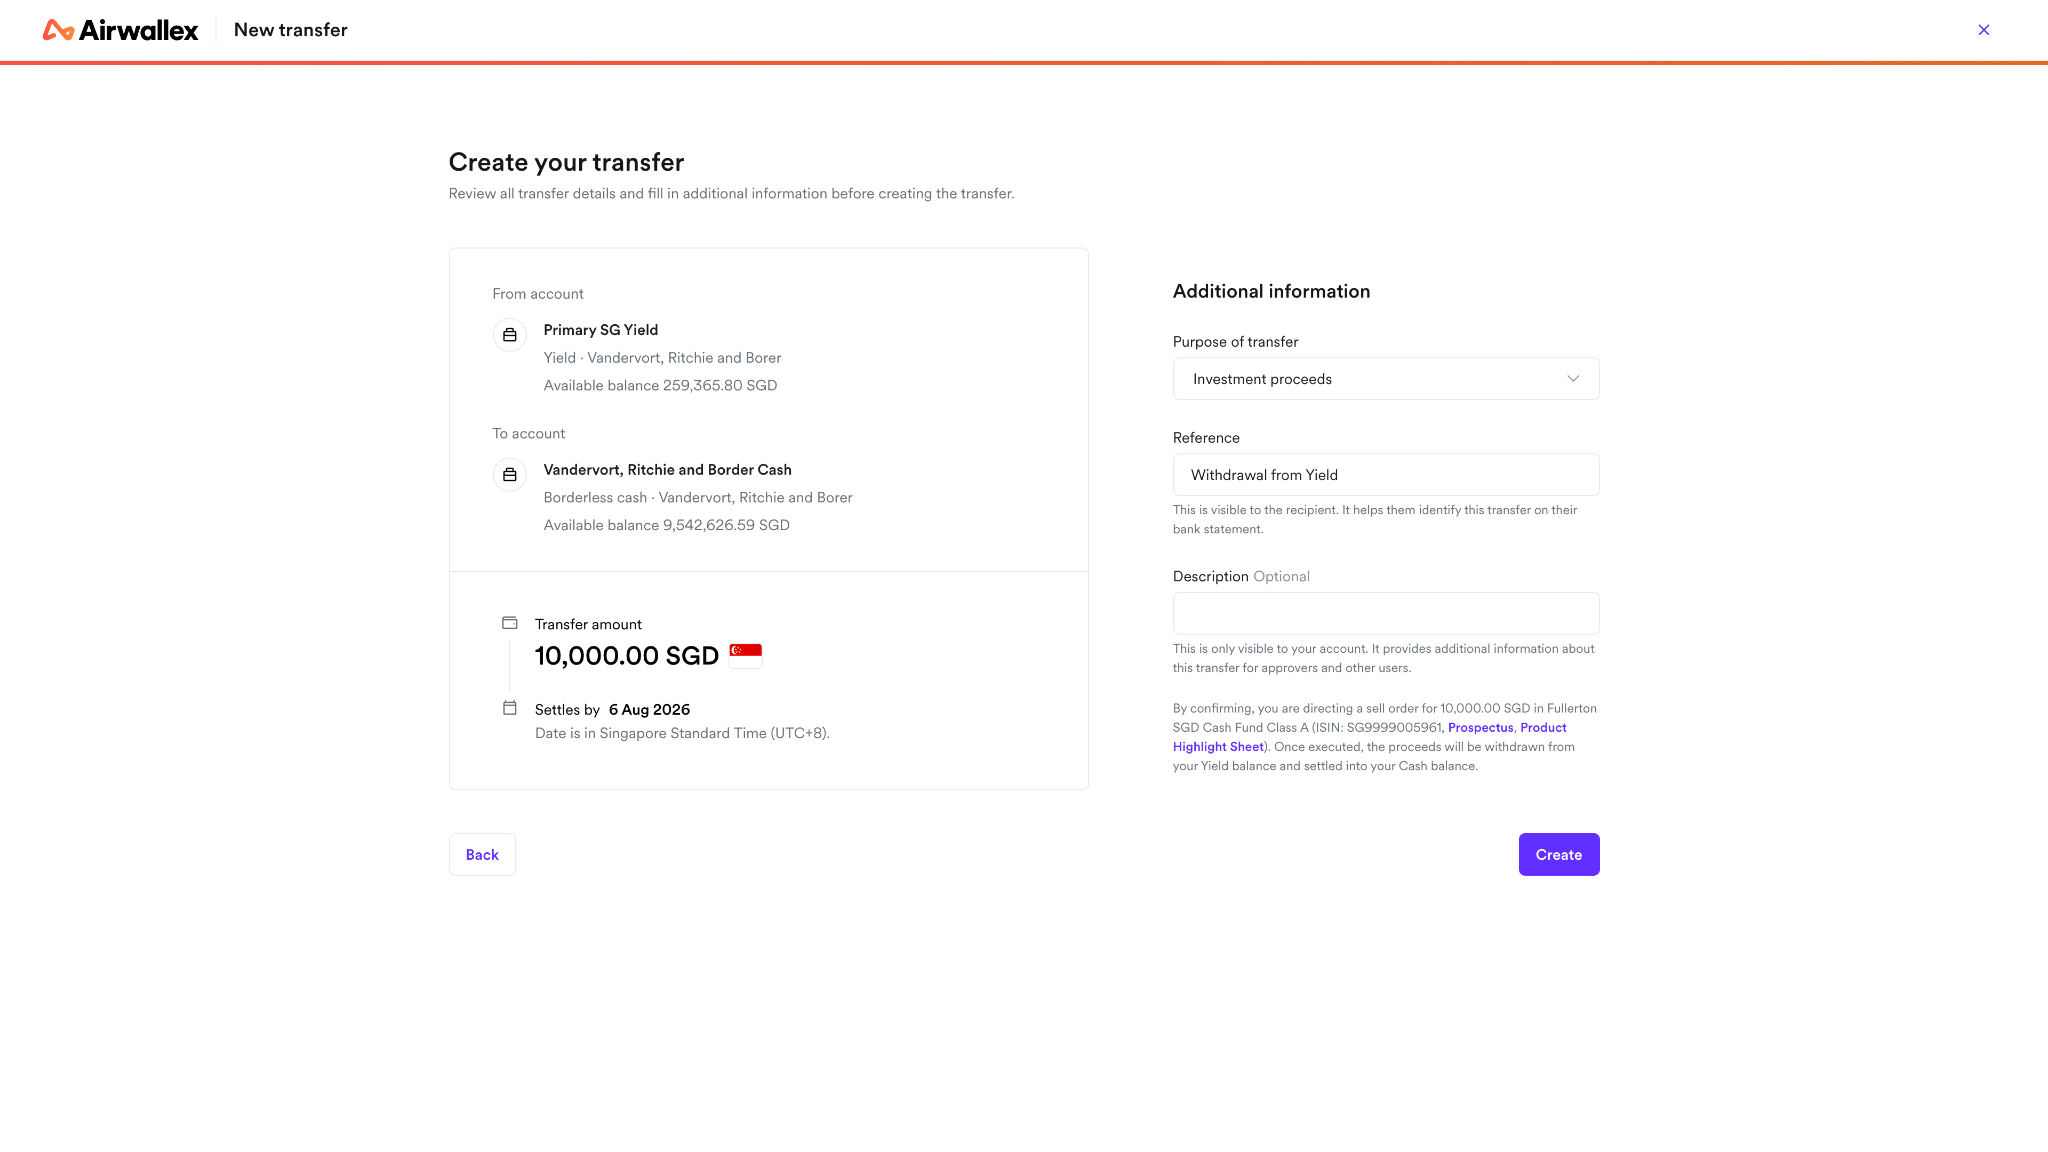Select the Primary SG Yield account name
The width and height of the screenshot is (2048, 1152).
point(601,330)
